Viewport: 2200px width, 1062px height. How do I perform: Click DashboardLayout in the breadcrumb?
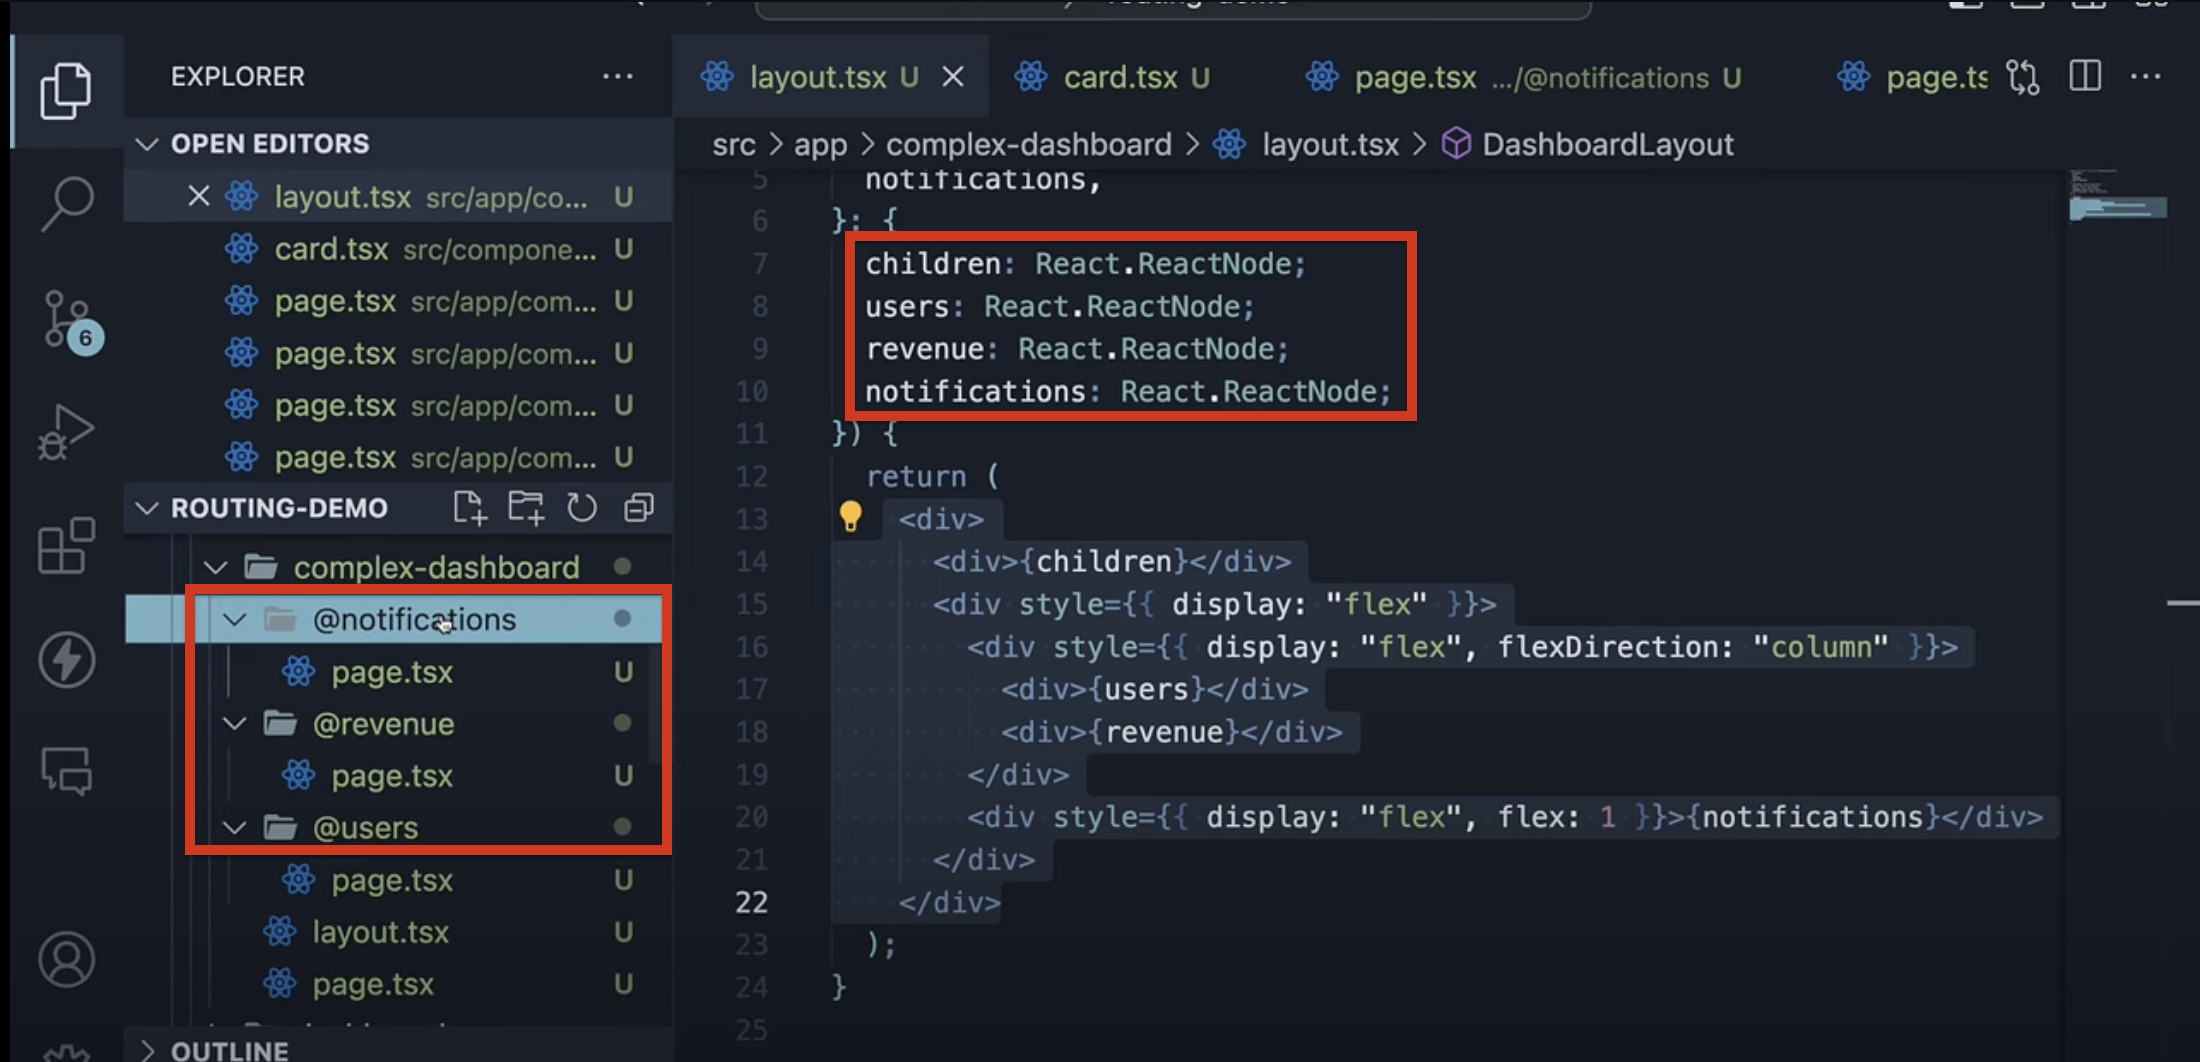[1608, 145]
